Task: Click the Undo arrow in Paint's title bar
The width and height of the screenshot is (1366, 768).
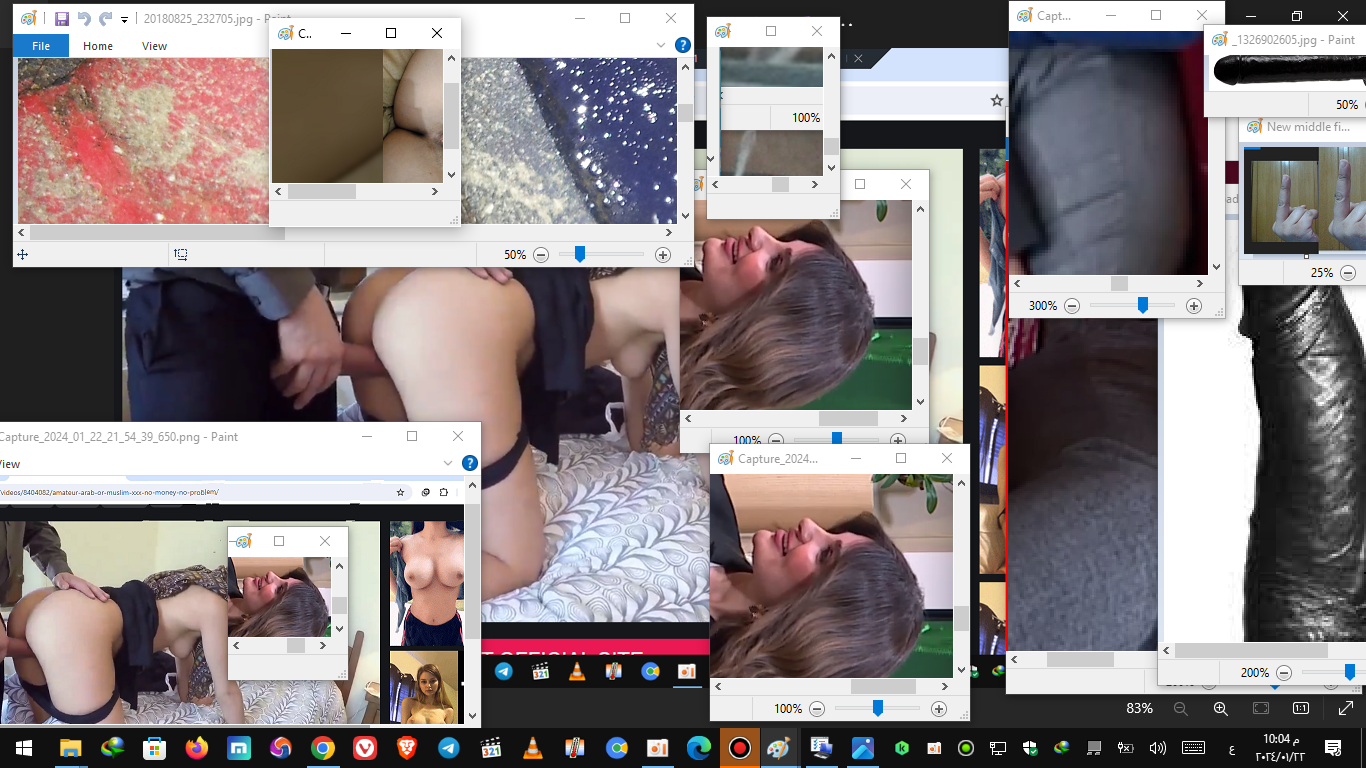Action: point(84,19)
